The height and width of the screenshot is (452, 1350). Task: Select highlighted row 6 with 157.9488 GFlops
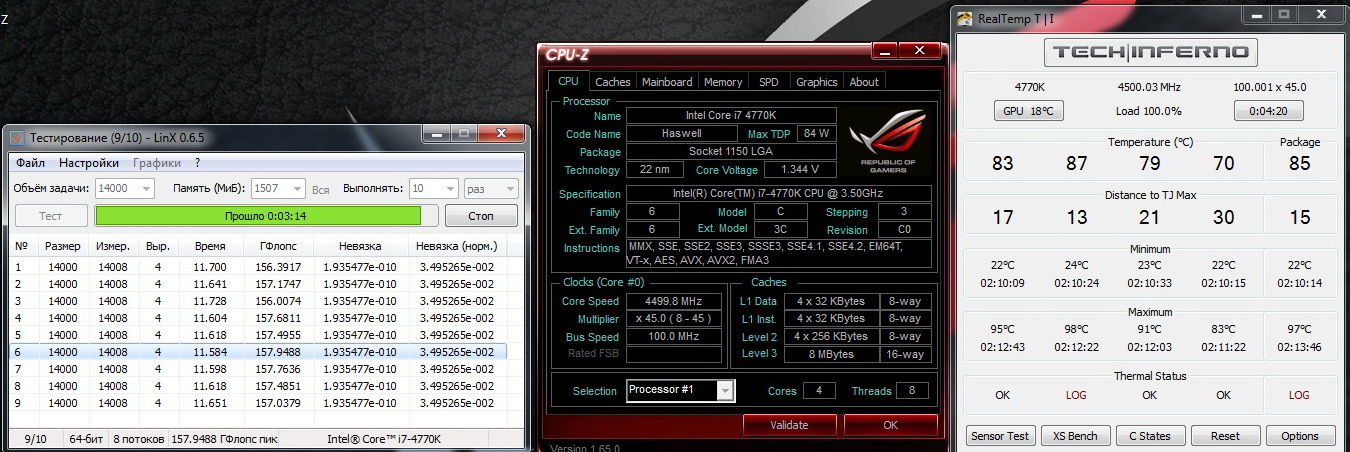pos(259,352)
